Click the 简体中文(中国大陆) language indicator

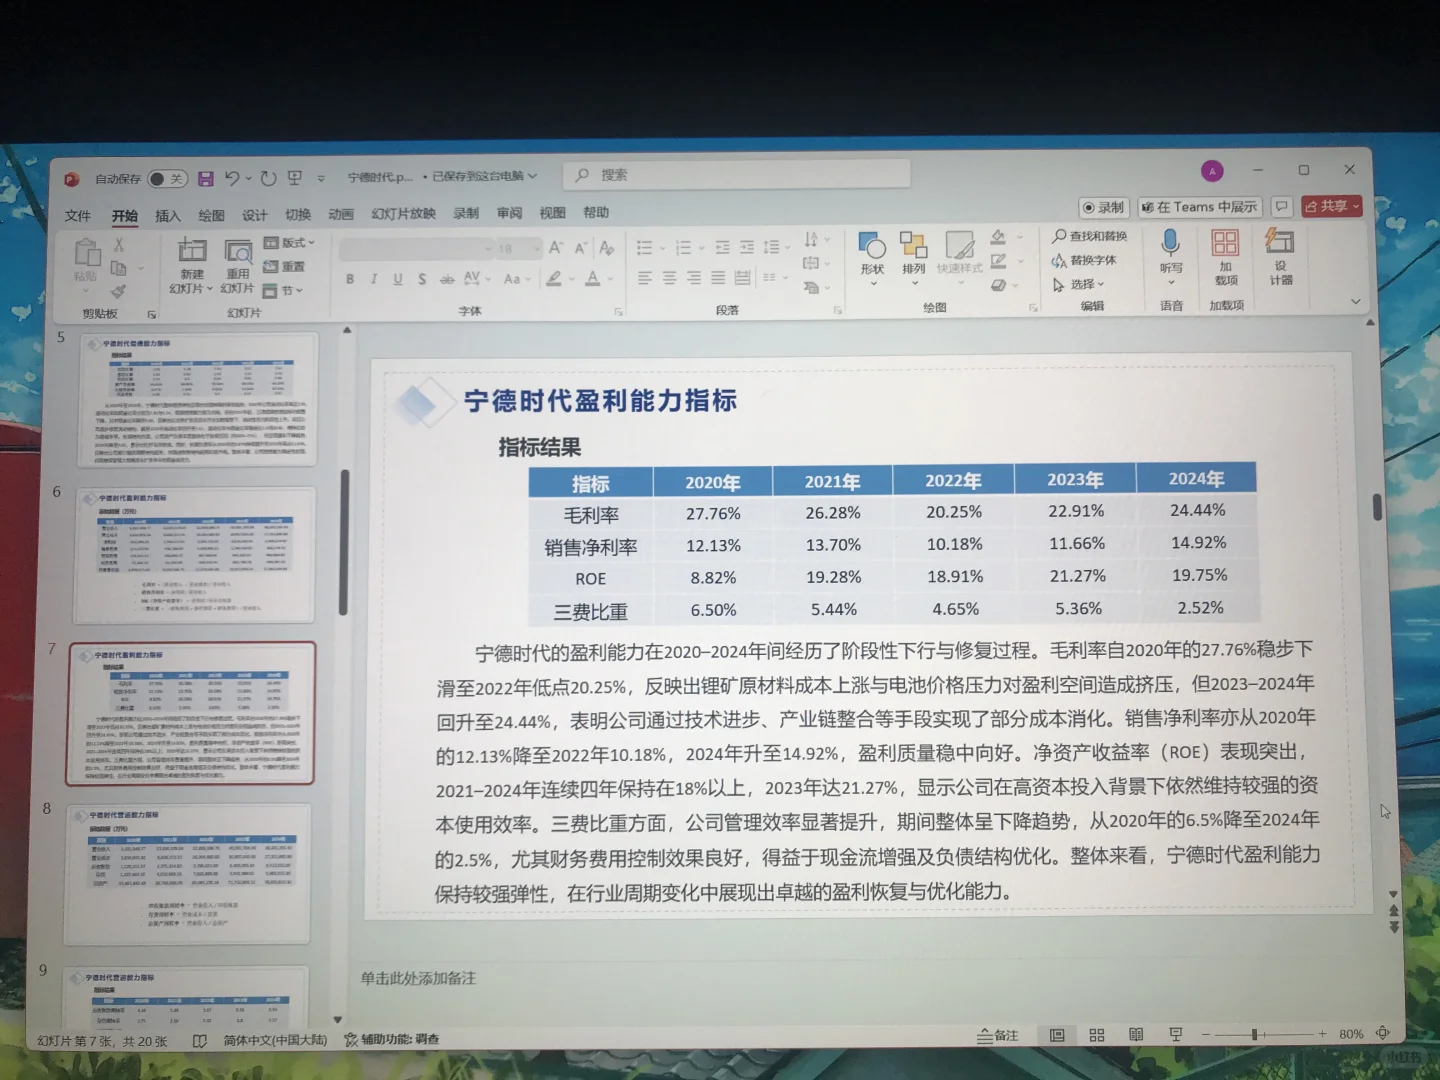click(275, 1040)
